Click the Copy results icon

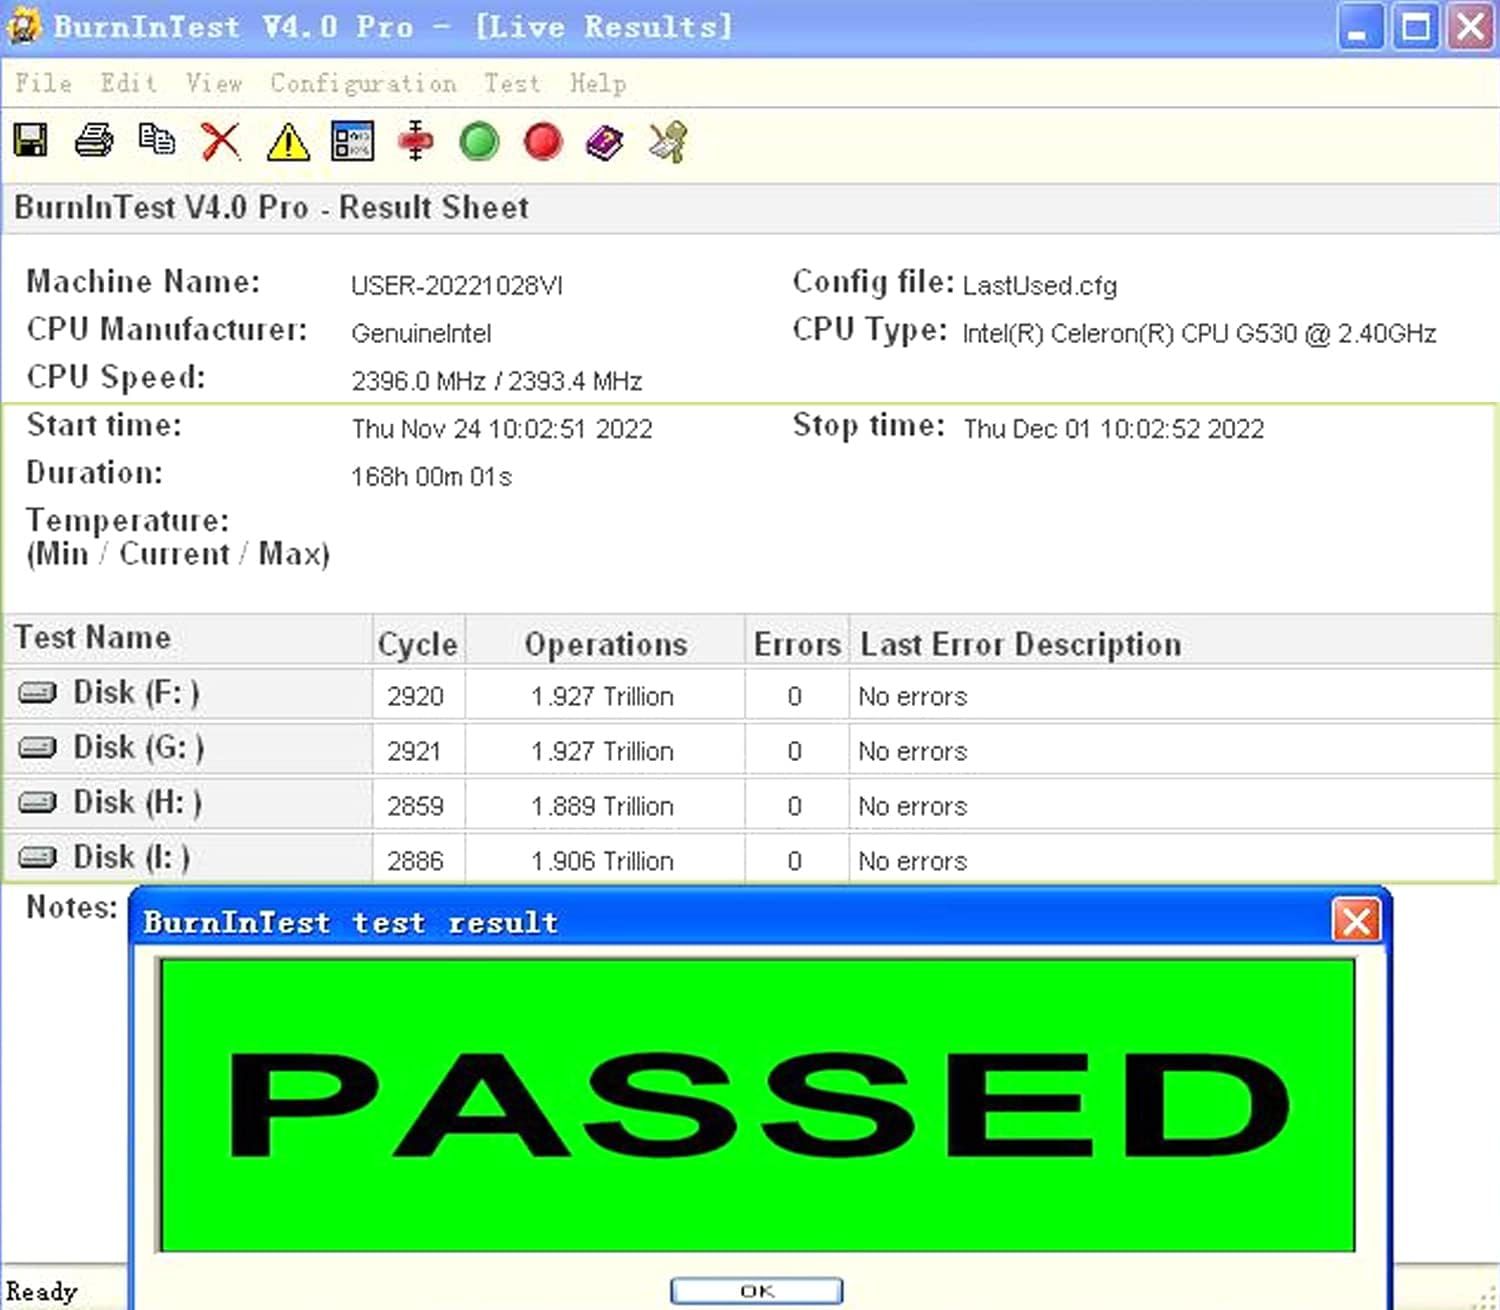point(157,141)
